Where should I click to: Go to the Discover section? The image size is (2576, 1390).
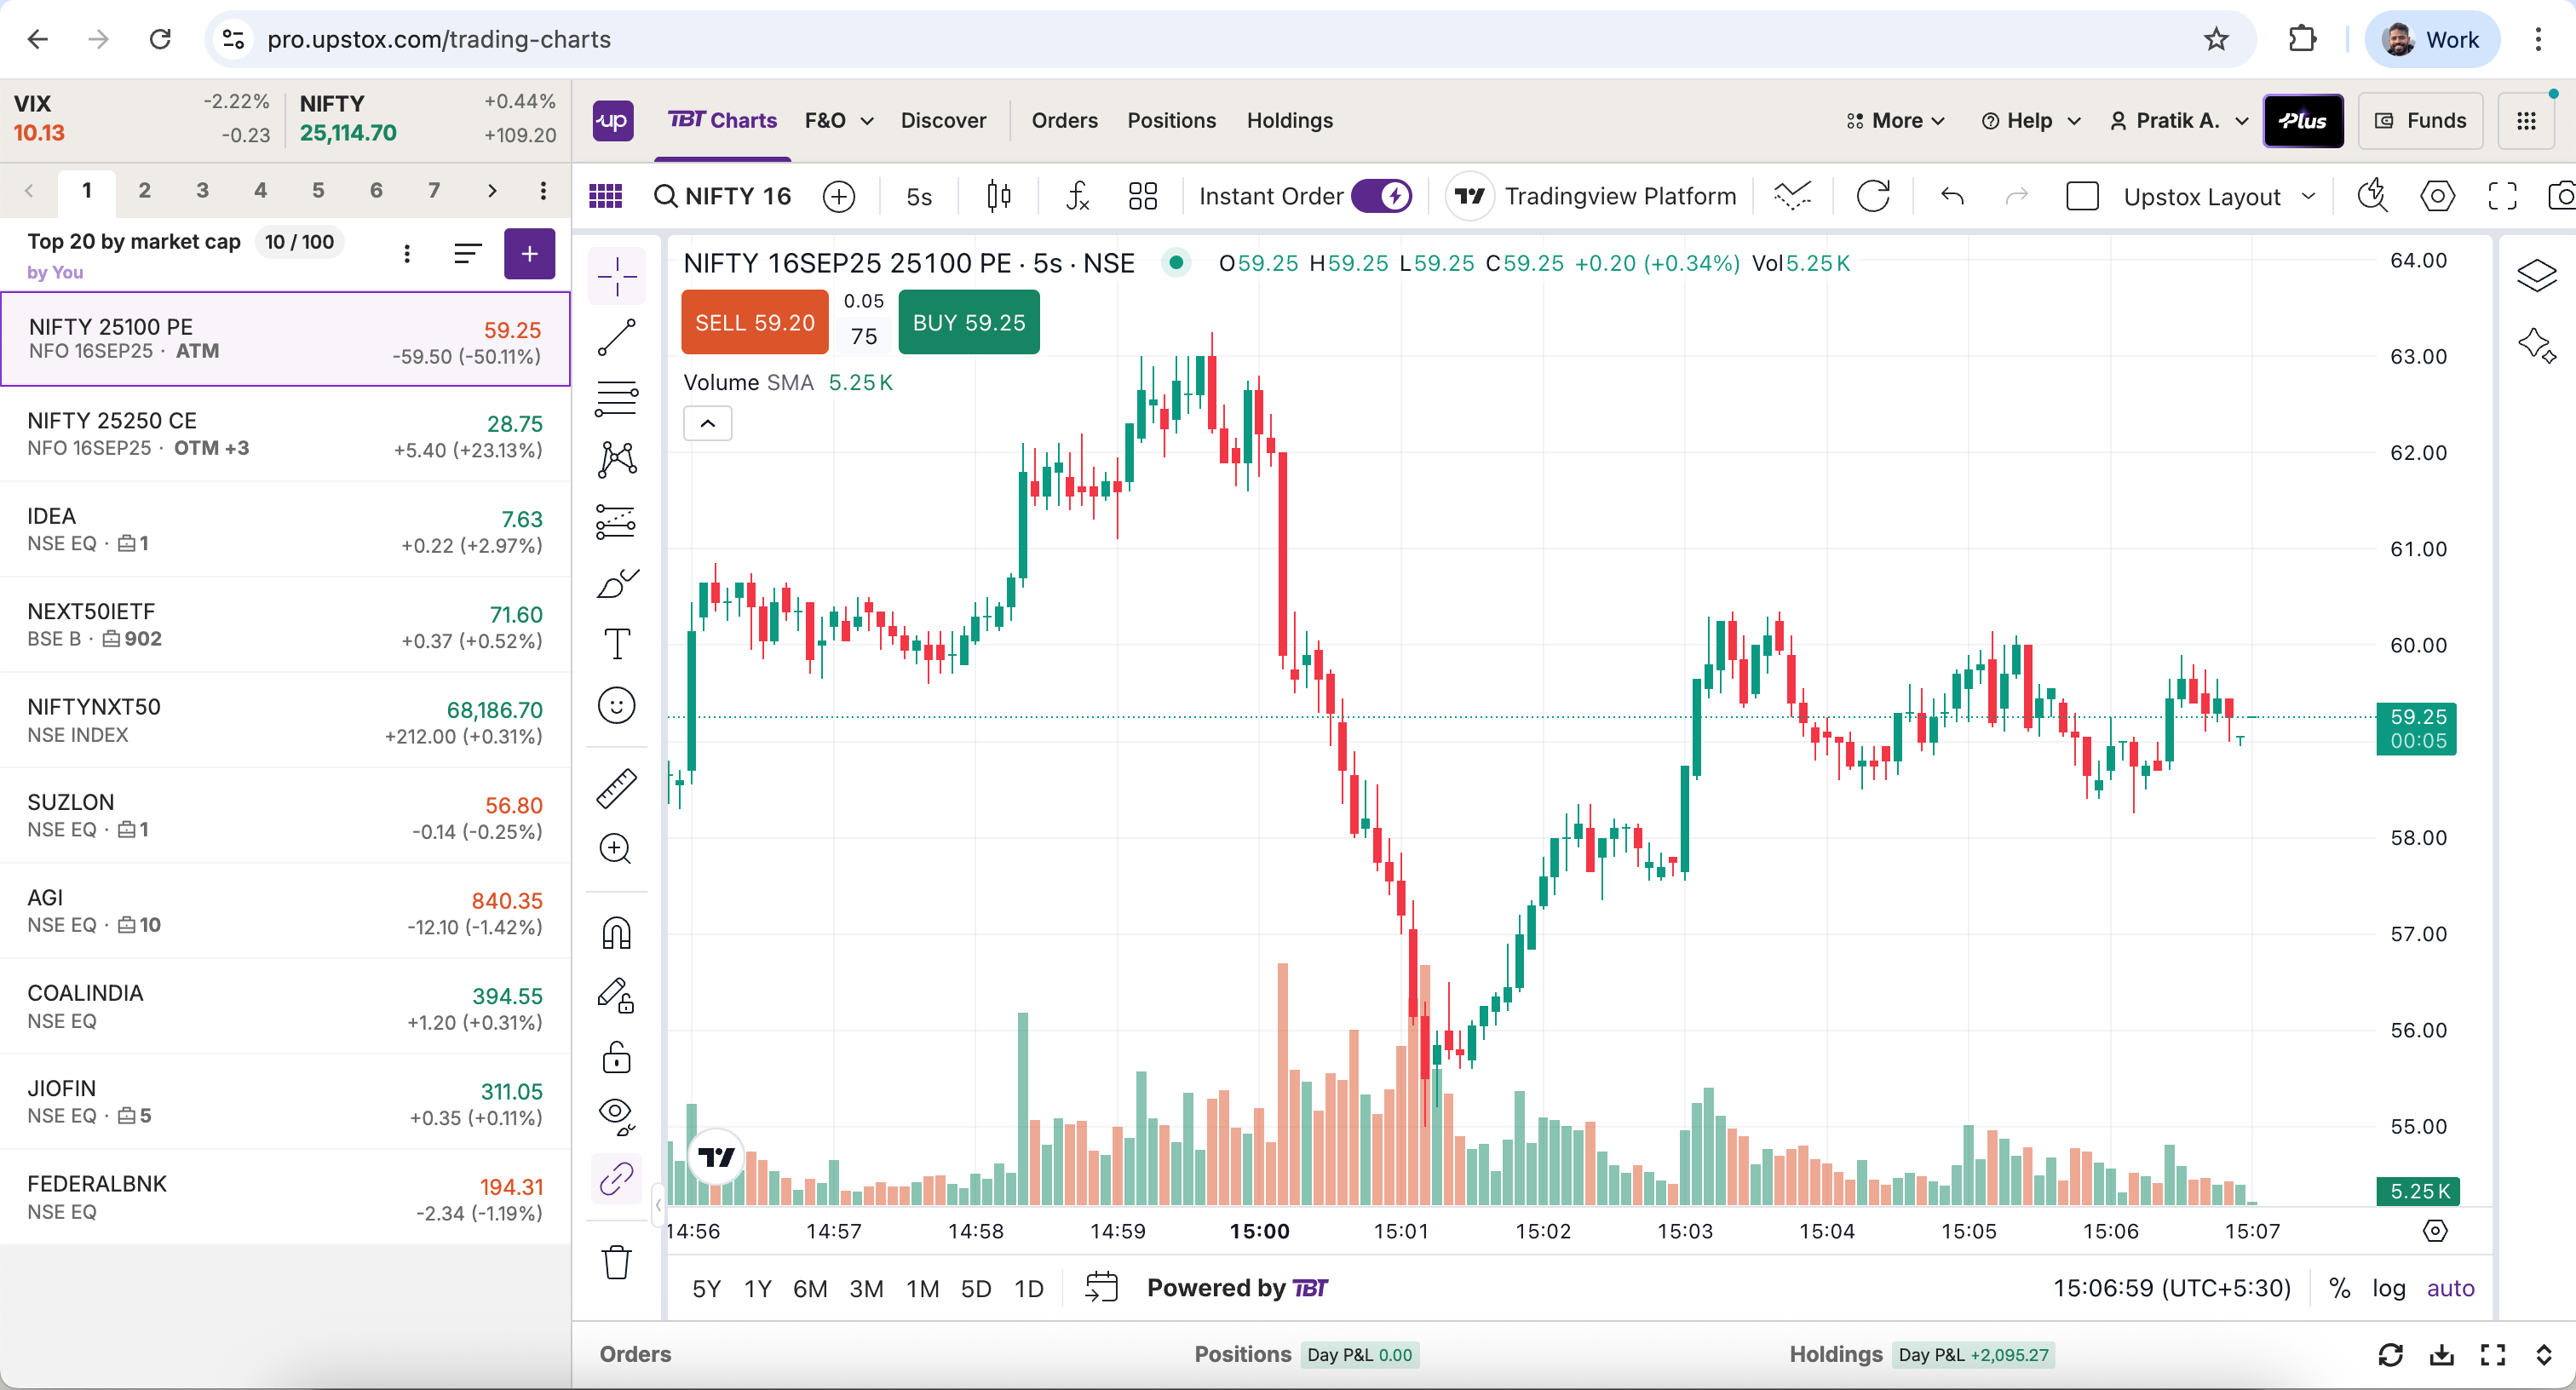(943, 121)
